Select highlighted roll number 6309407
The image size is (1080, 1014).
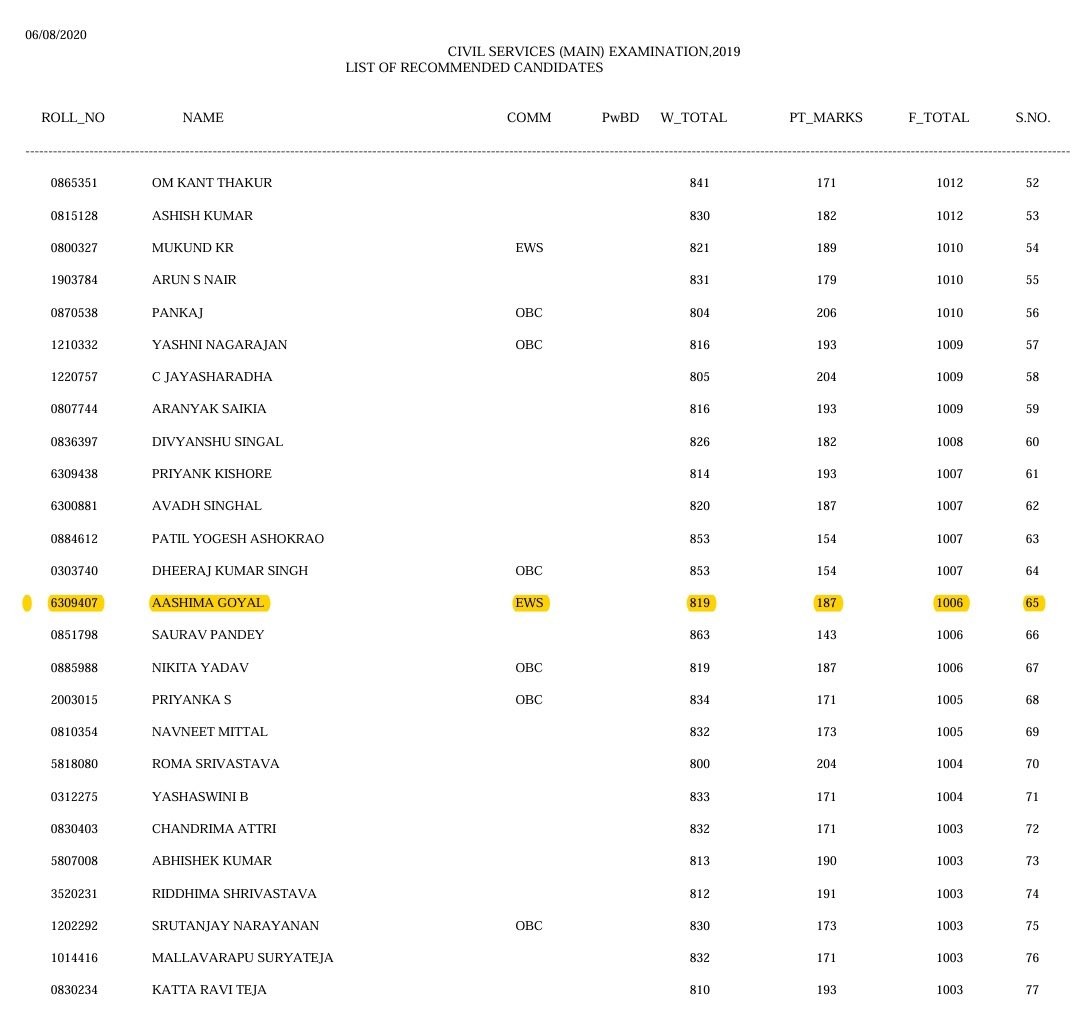(x=74, y=603)
